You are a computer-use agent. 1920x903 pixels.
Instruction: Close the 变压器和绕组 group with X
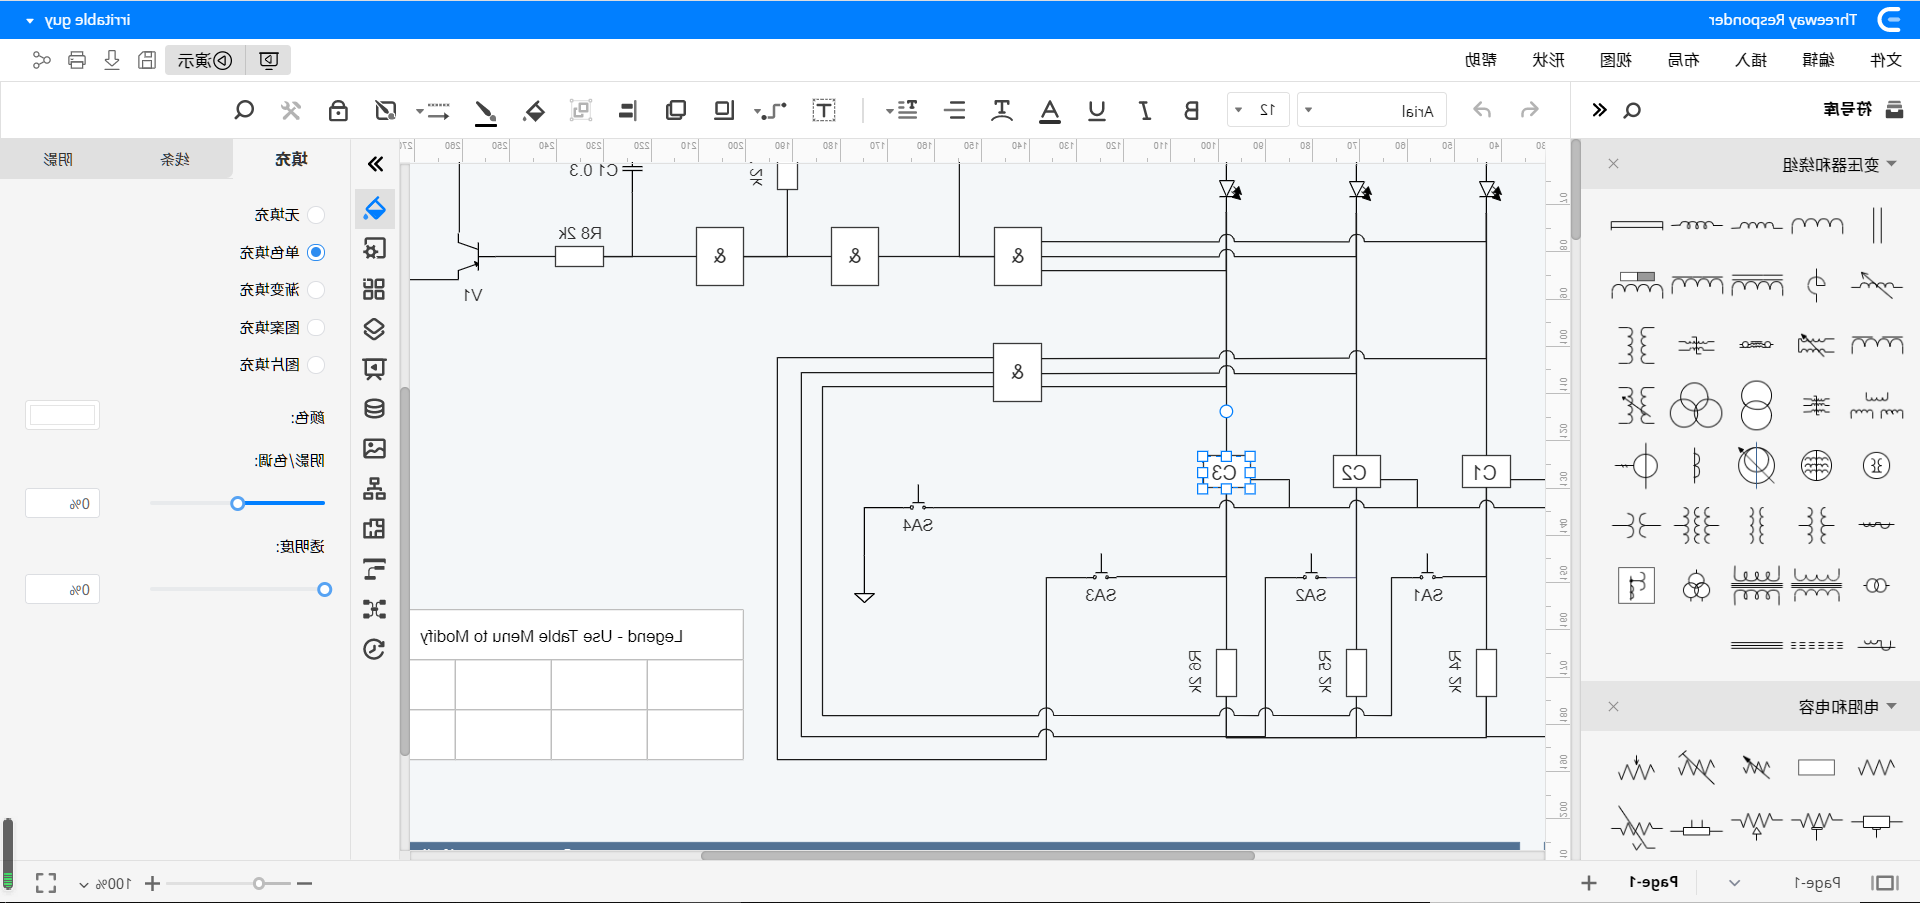click(1613, 164)
